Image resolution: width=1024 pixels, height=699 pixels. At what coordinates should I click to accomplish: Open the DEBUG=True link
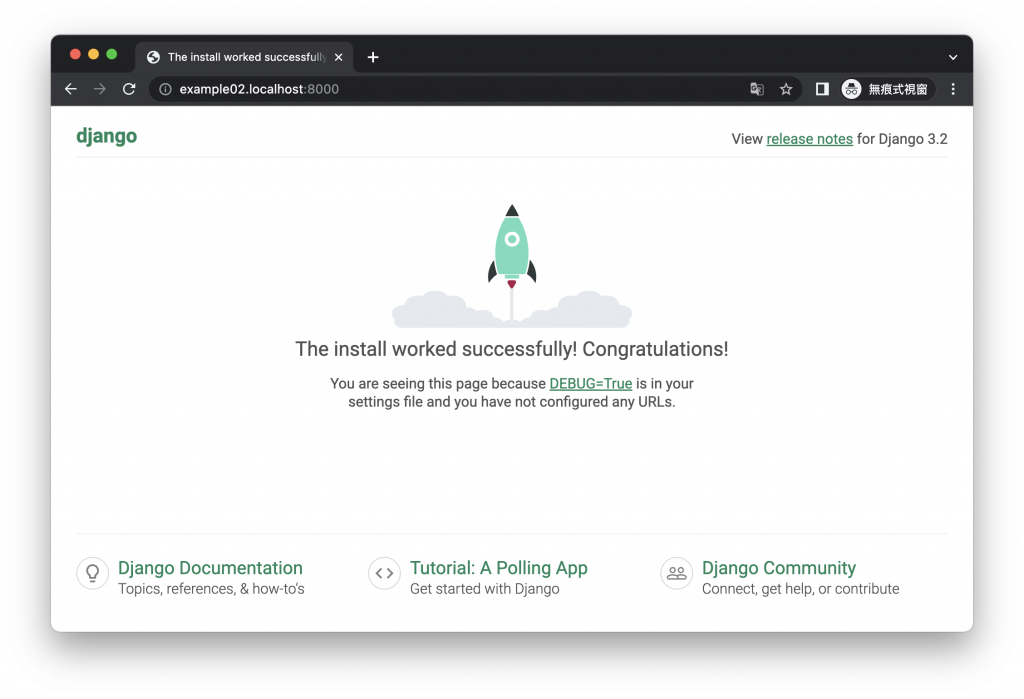[590, 383]
